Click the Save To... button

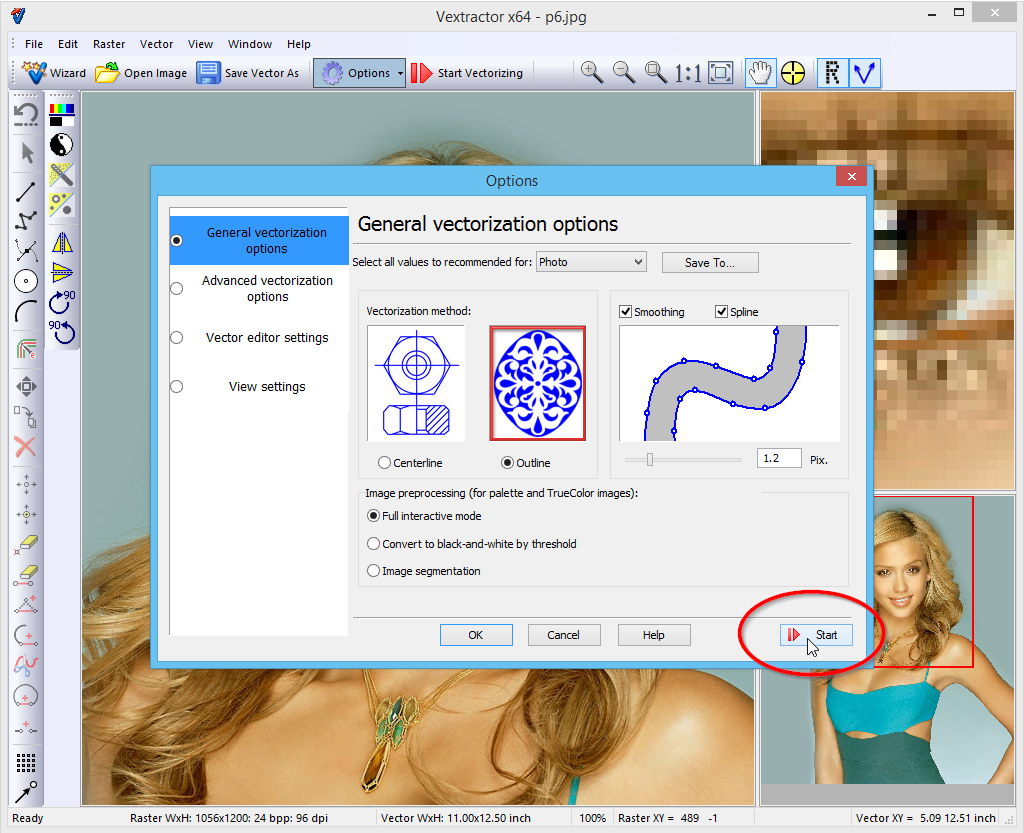(710, 262)
